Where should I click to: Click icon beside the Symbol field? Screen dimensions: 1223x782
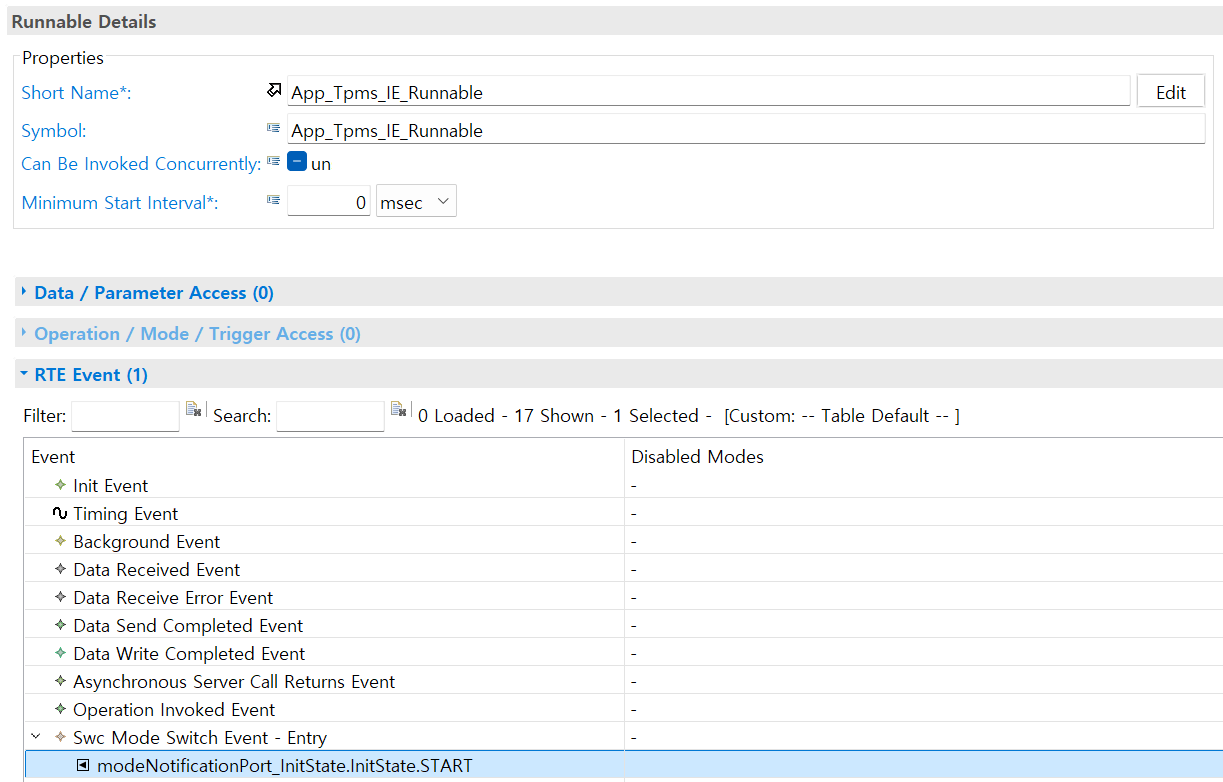(x=273, y=129)
